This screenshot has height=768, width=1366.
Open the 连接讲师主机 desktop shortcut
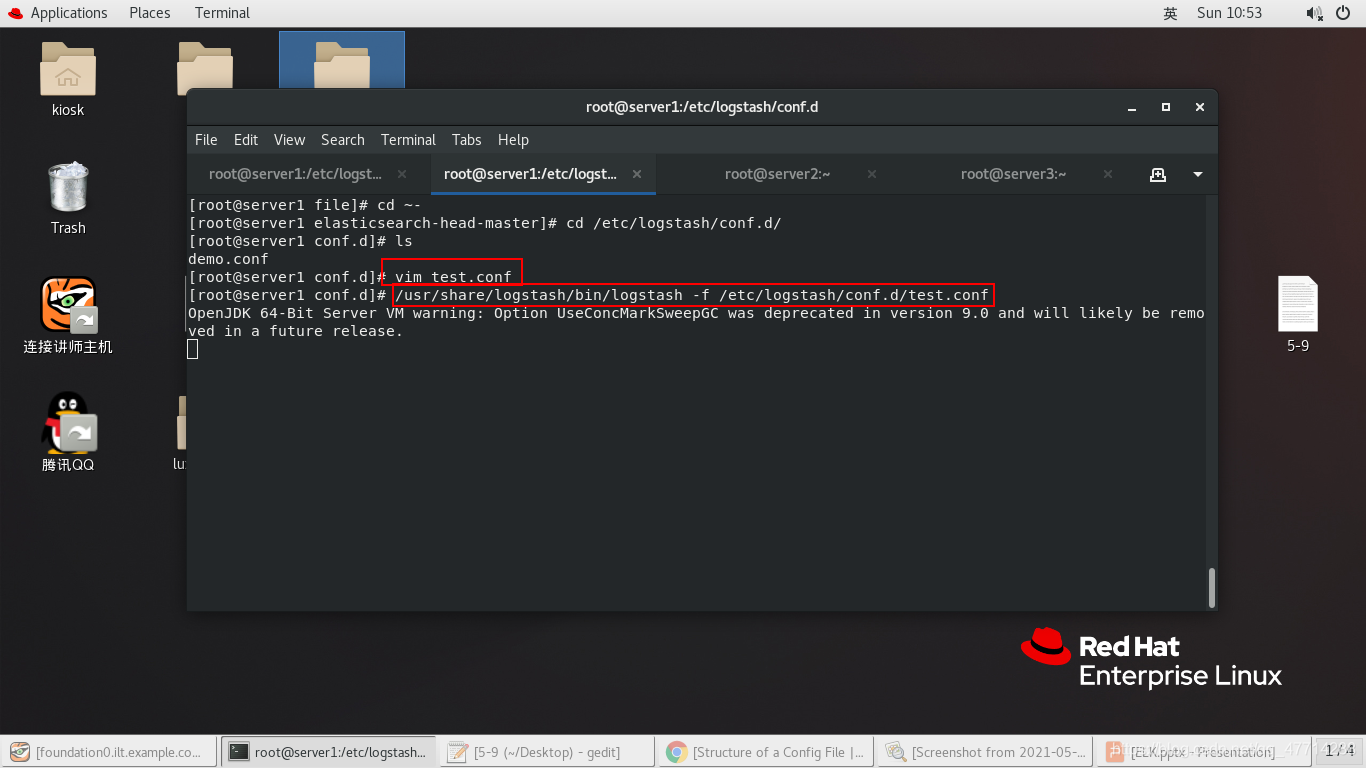pos(68,305)
